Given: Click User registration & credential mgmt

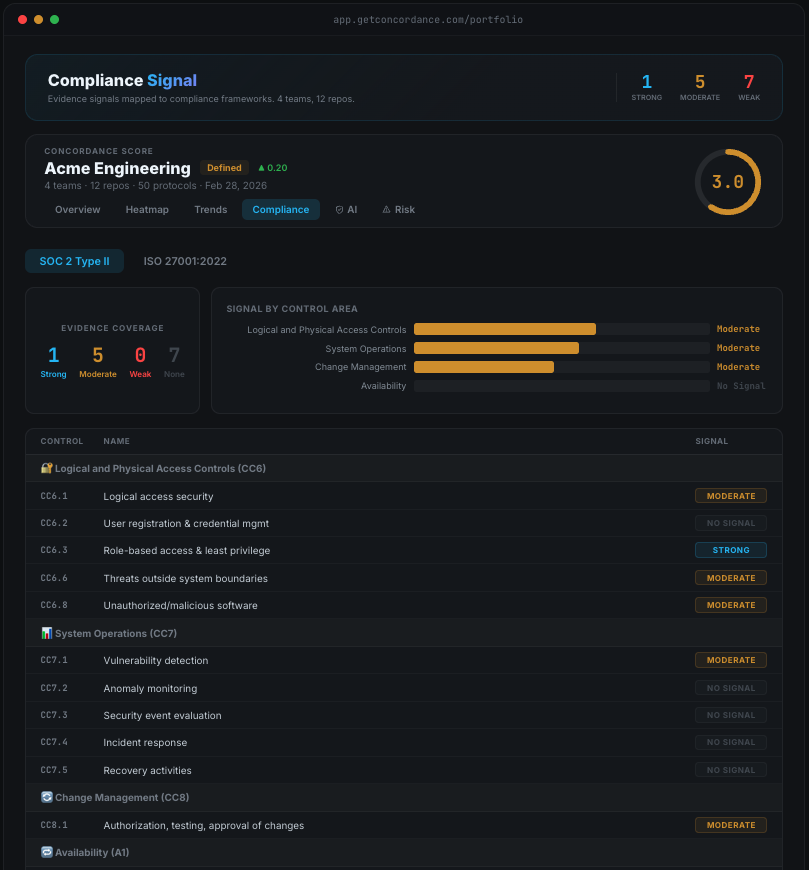Looking at the screenshot, I should (x=186, y=523).
